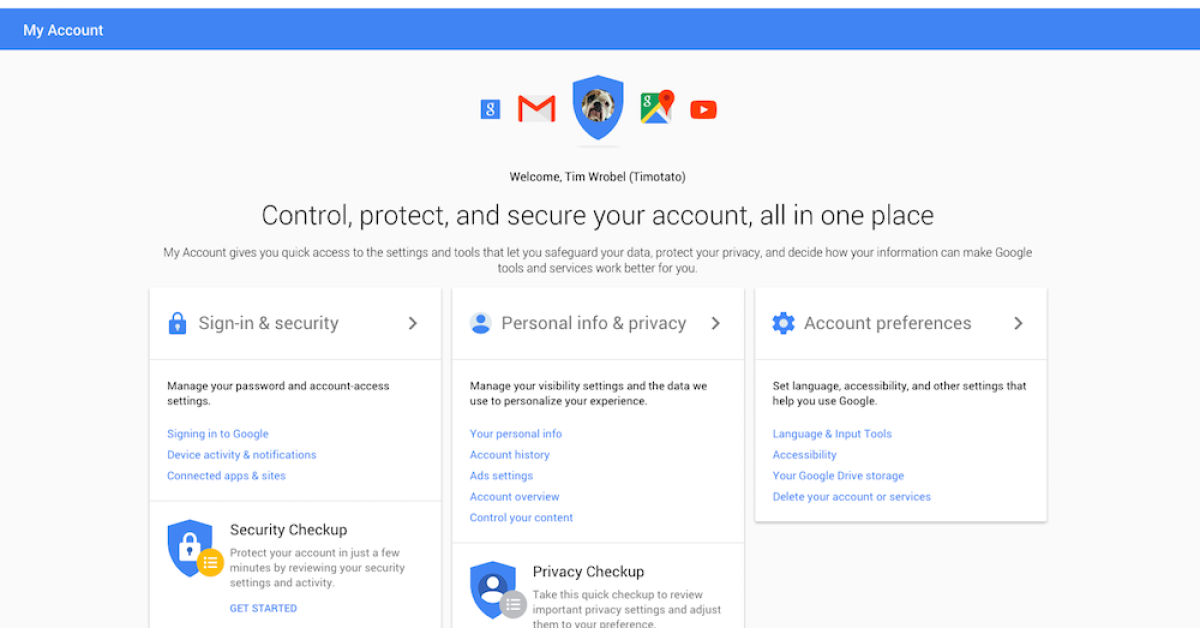The width and height of the screenshot is (1200, 628).
Task: Open Language & Input Tools link
Action: pos(832,434)
